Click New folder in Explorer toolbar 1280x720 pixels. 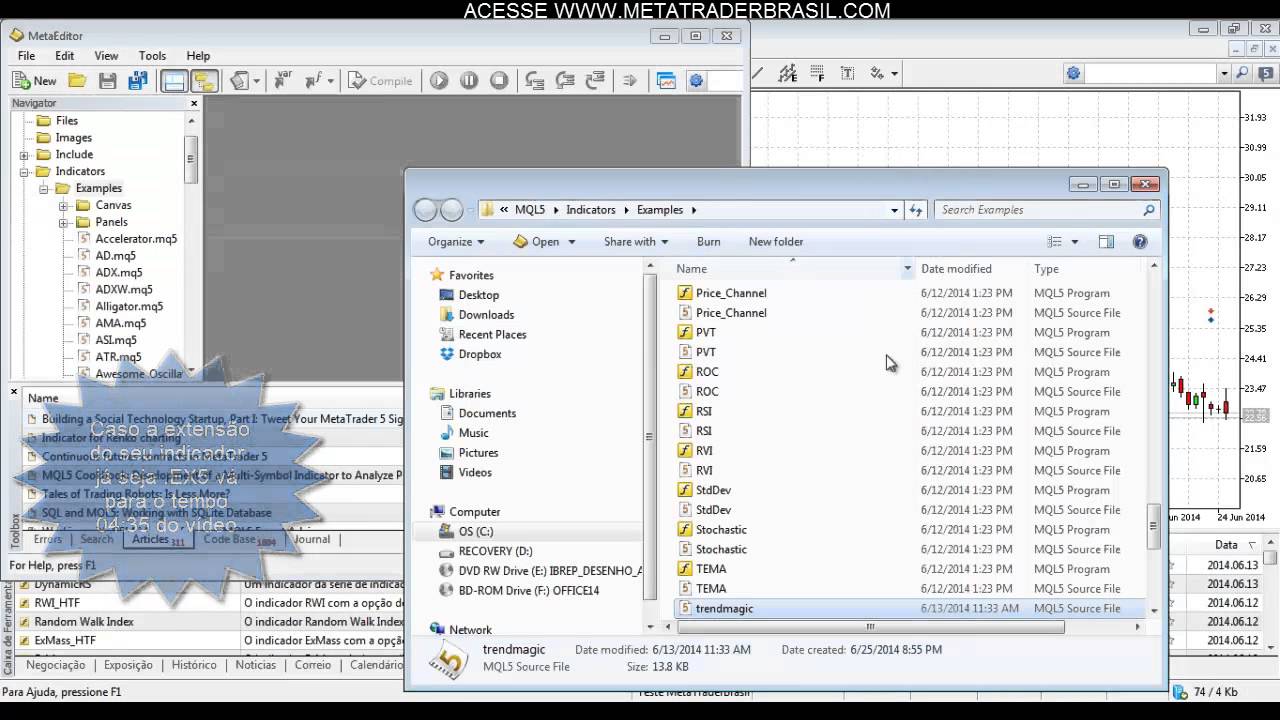click(776, 242)
